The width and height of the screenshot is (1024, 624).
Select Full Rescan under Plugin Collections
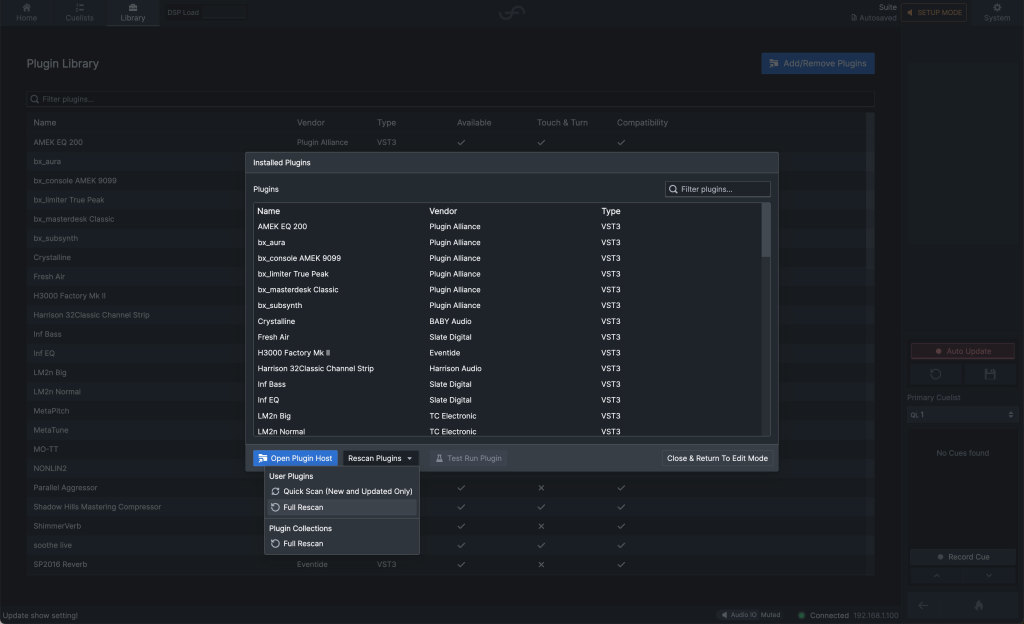pos(342,544)
